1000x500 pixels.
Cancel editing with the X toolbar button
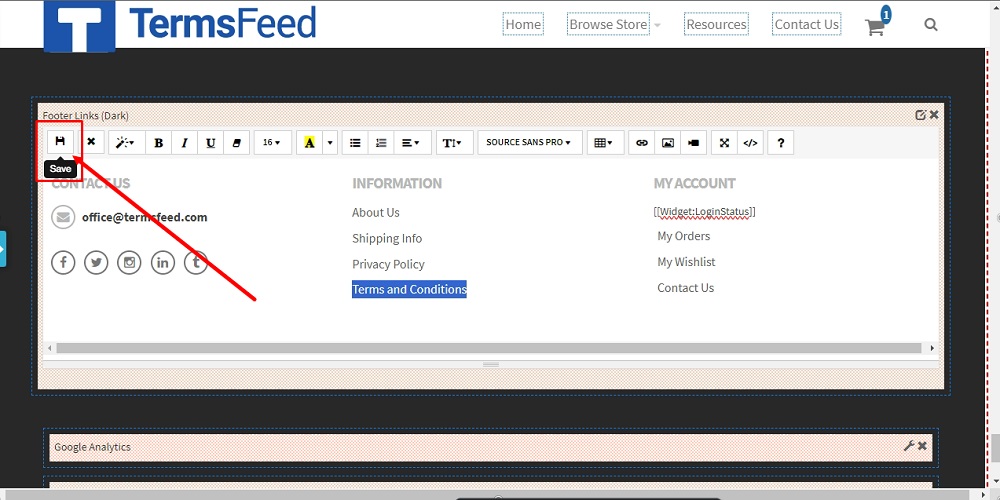click(91, 142)
